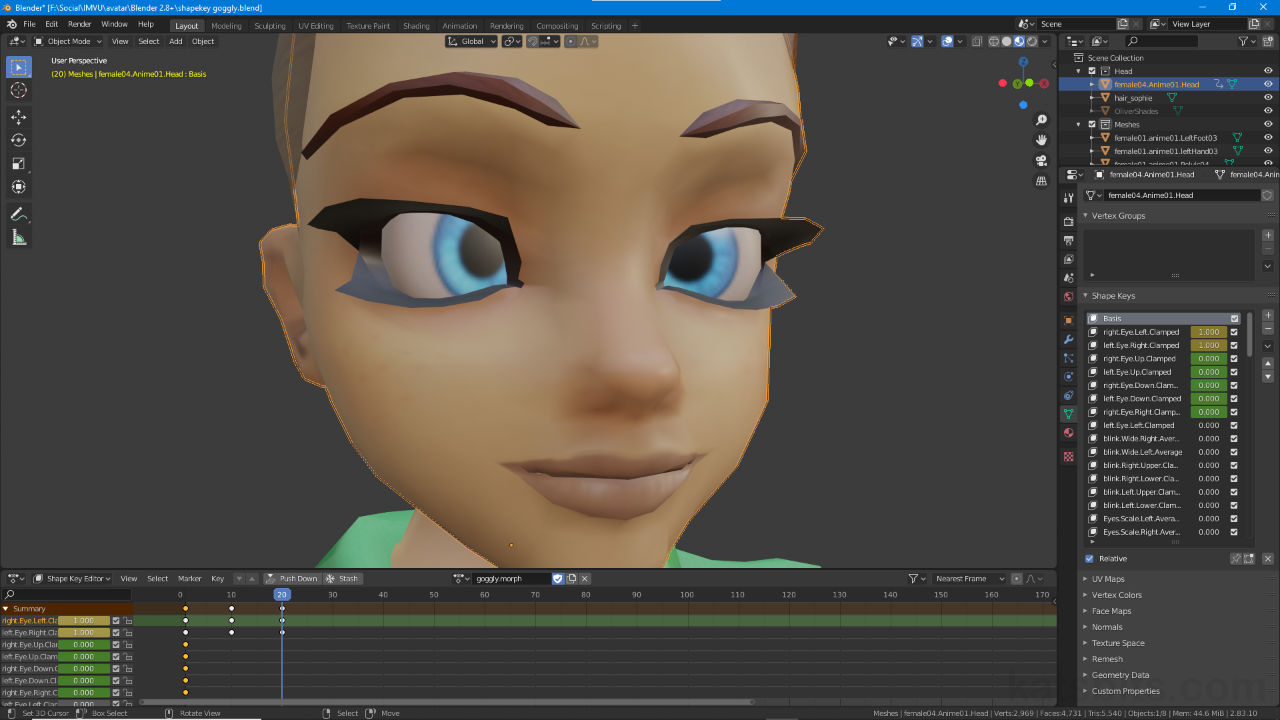Uncheck Relative shape keys checkbox

[1089, 559]
